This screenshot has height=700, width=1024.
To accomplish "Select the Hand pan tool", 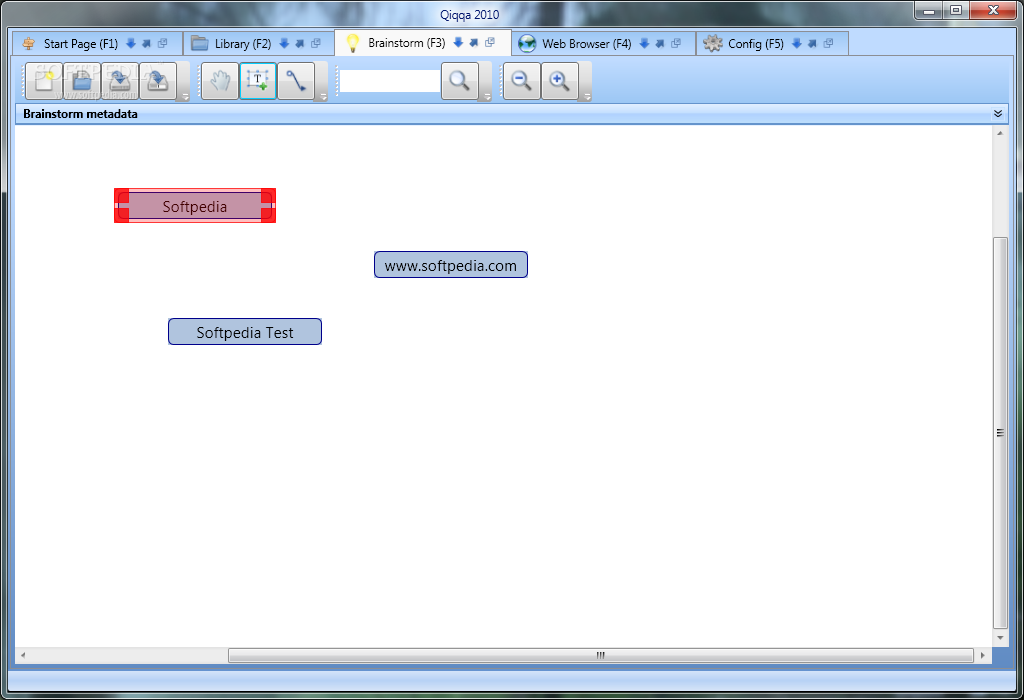I will point(220,81).
